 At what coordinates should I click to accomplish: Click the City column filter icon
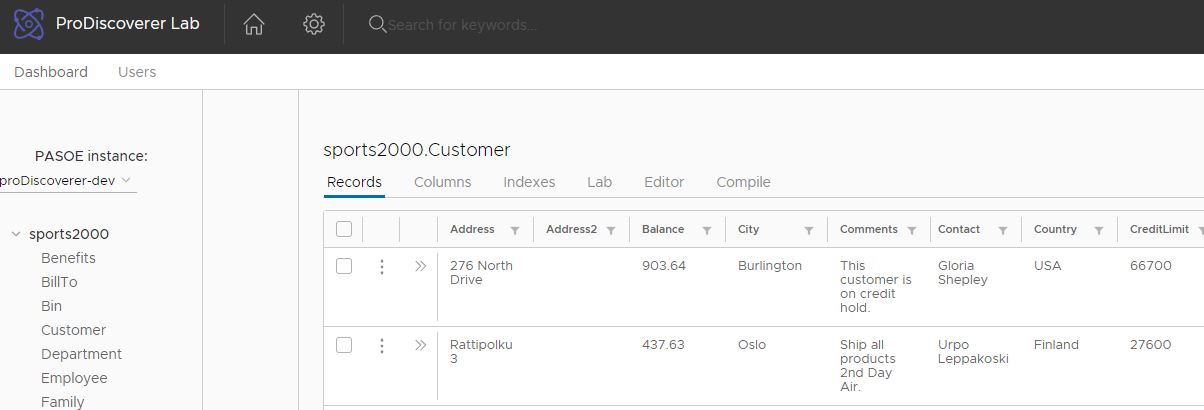[809, 230]
